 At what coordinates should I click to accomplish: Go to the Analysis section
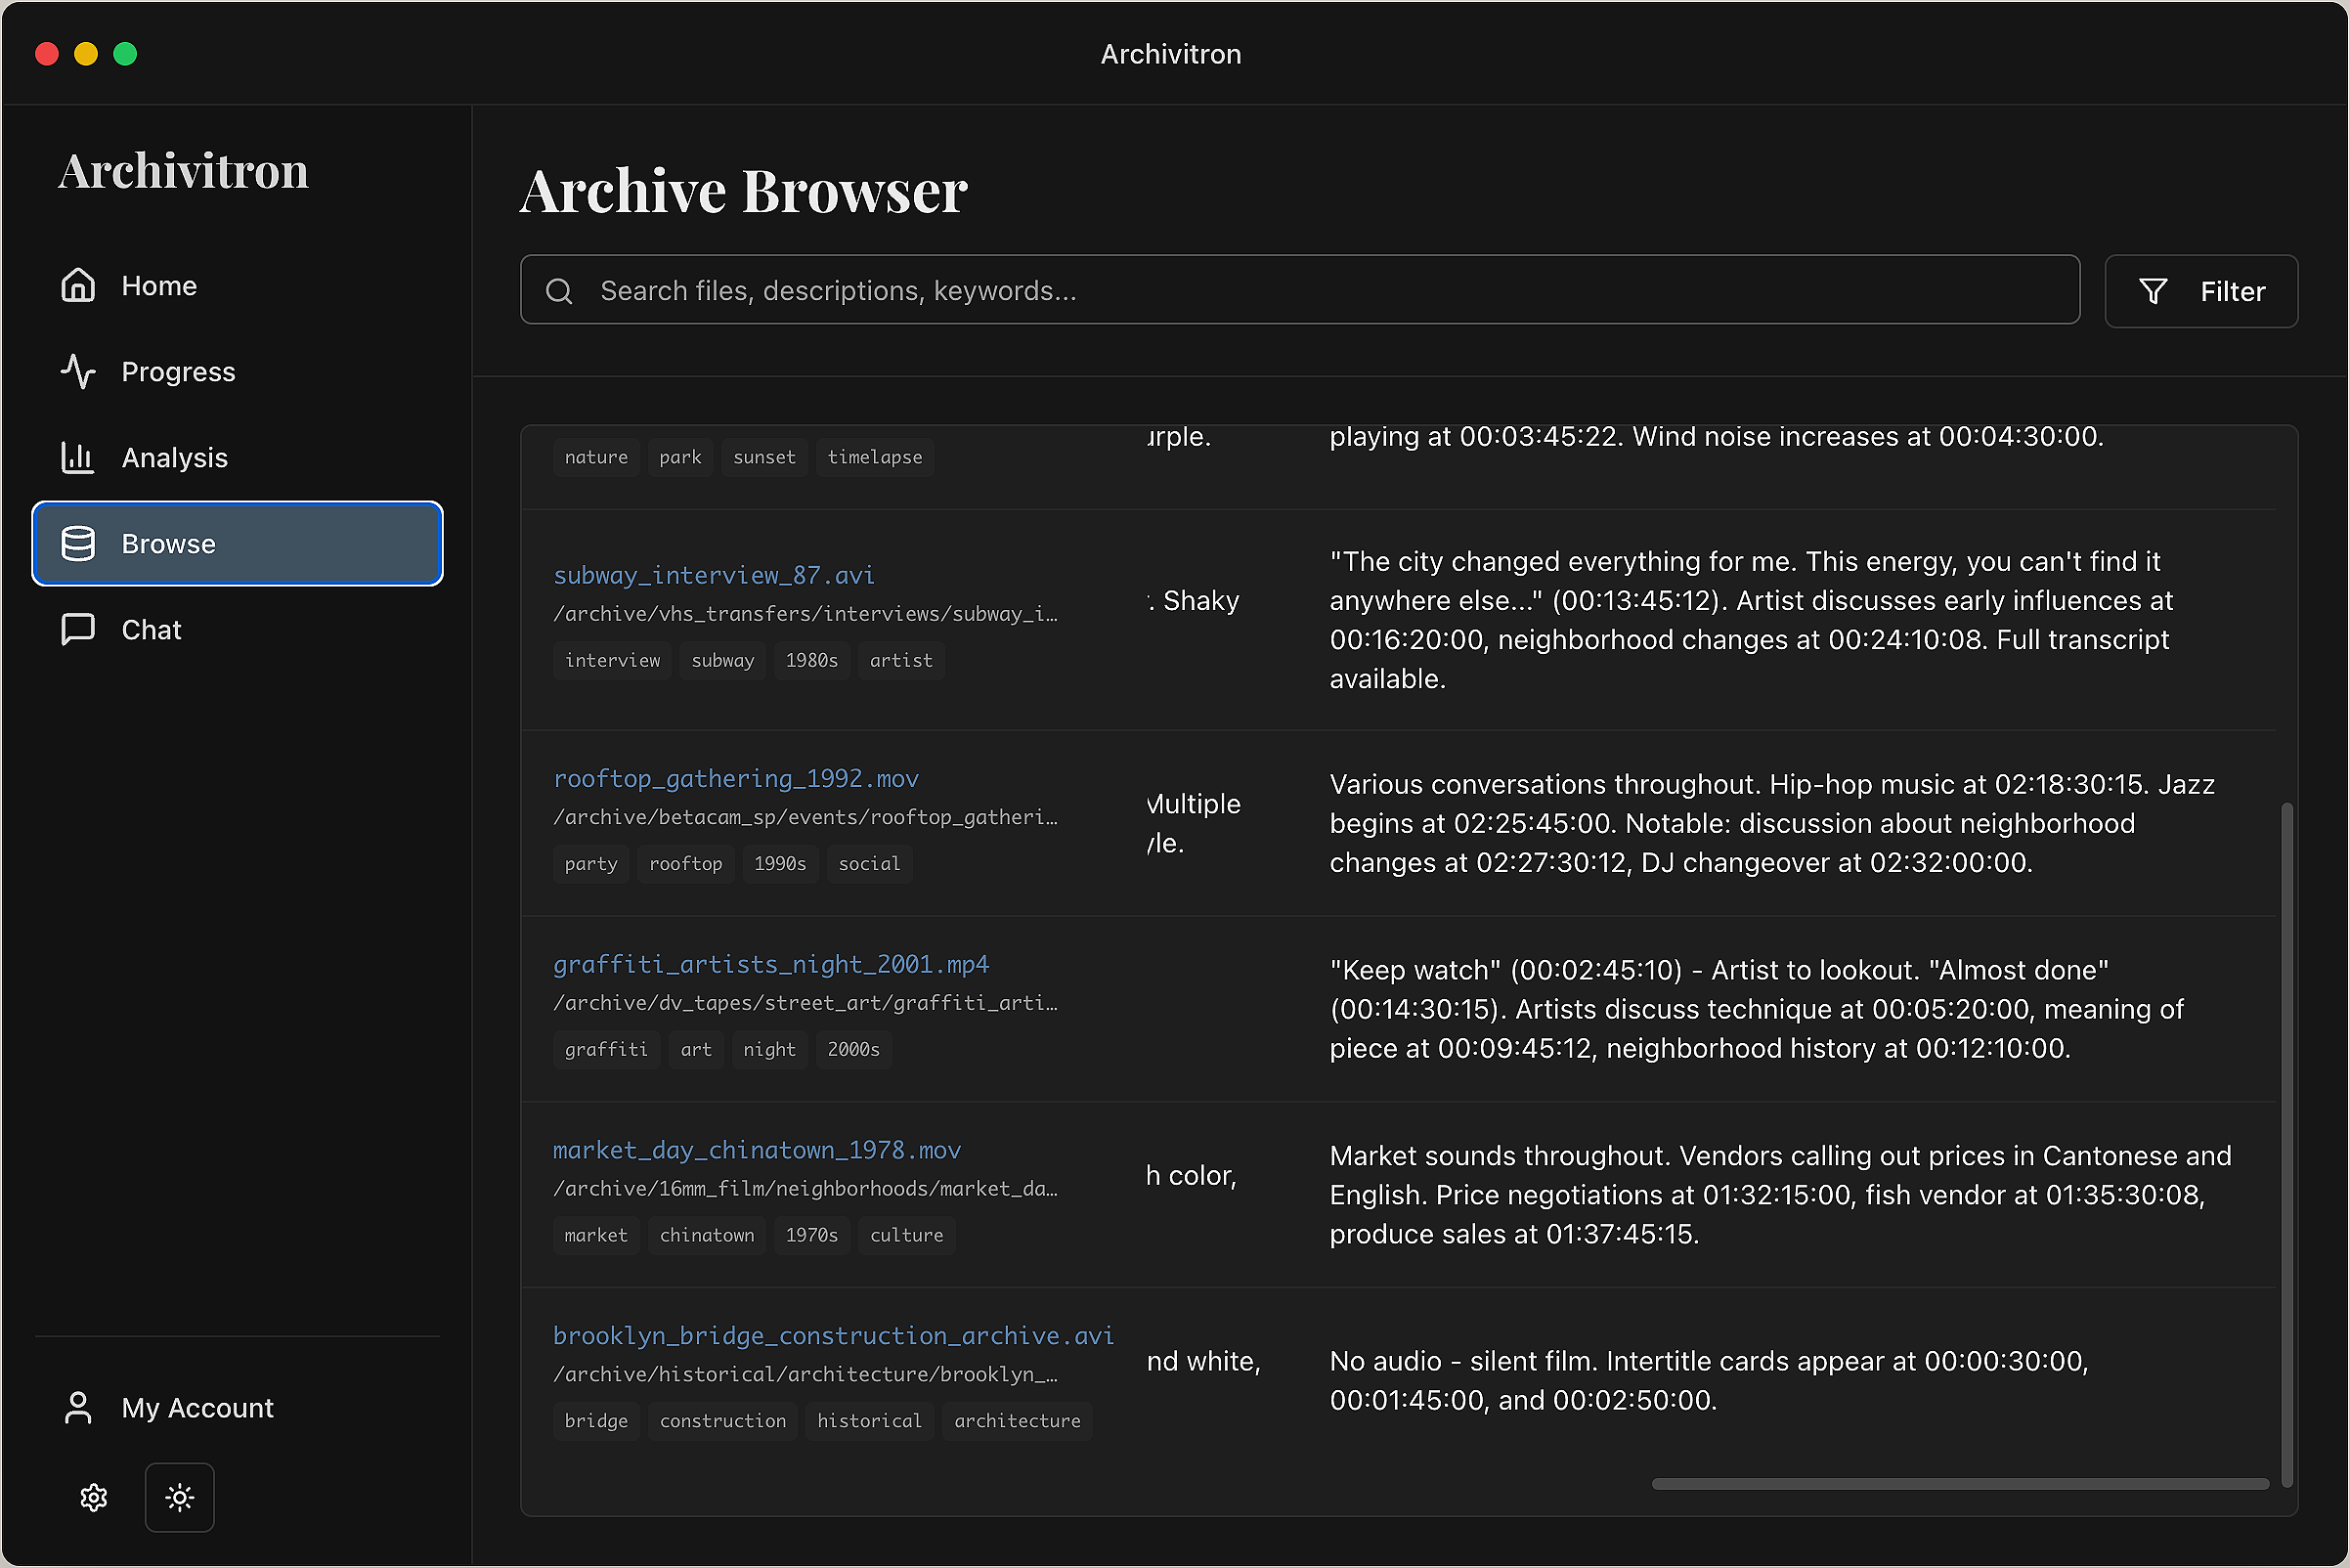(175, 458)
